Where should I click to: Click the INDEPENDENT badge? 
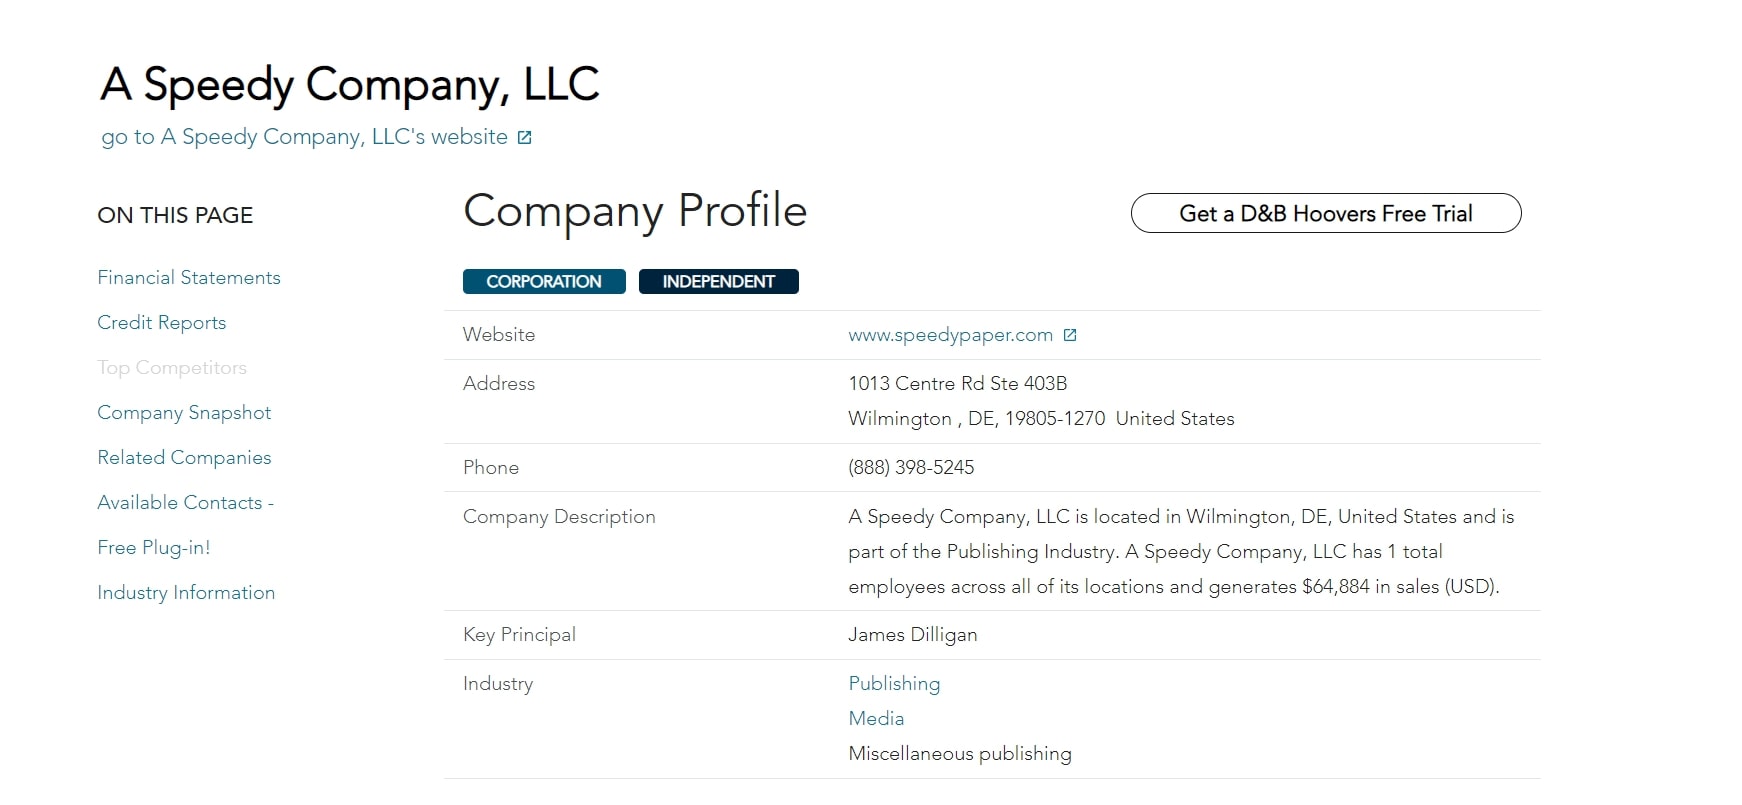[719, 282]
